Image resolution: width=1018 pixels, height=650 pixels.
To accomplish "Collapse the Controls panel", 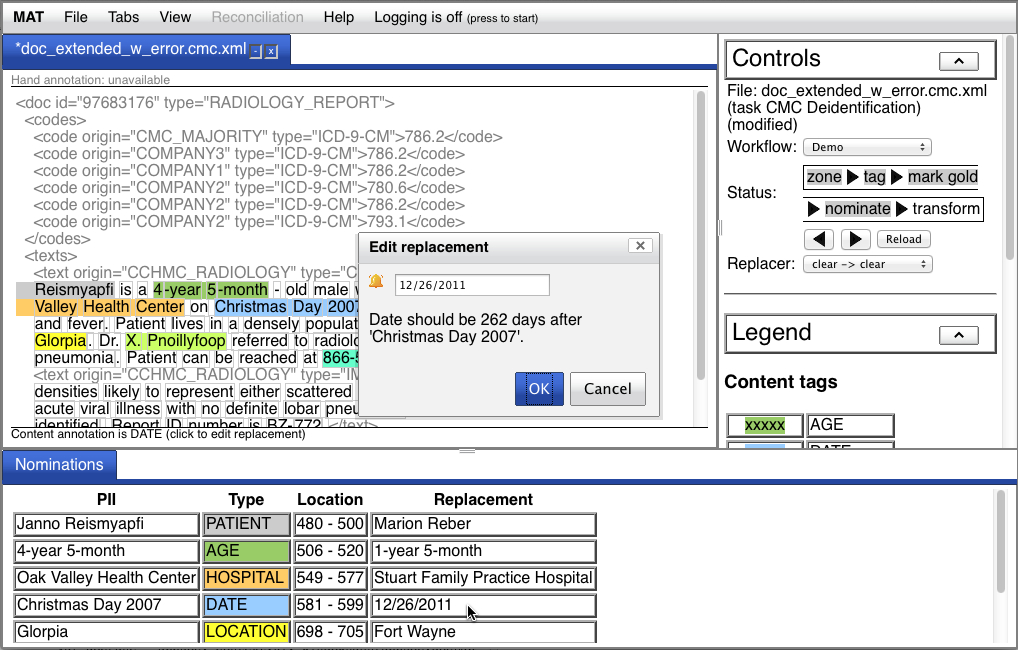I will coord(959,61).
